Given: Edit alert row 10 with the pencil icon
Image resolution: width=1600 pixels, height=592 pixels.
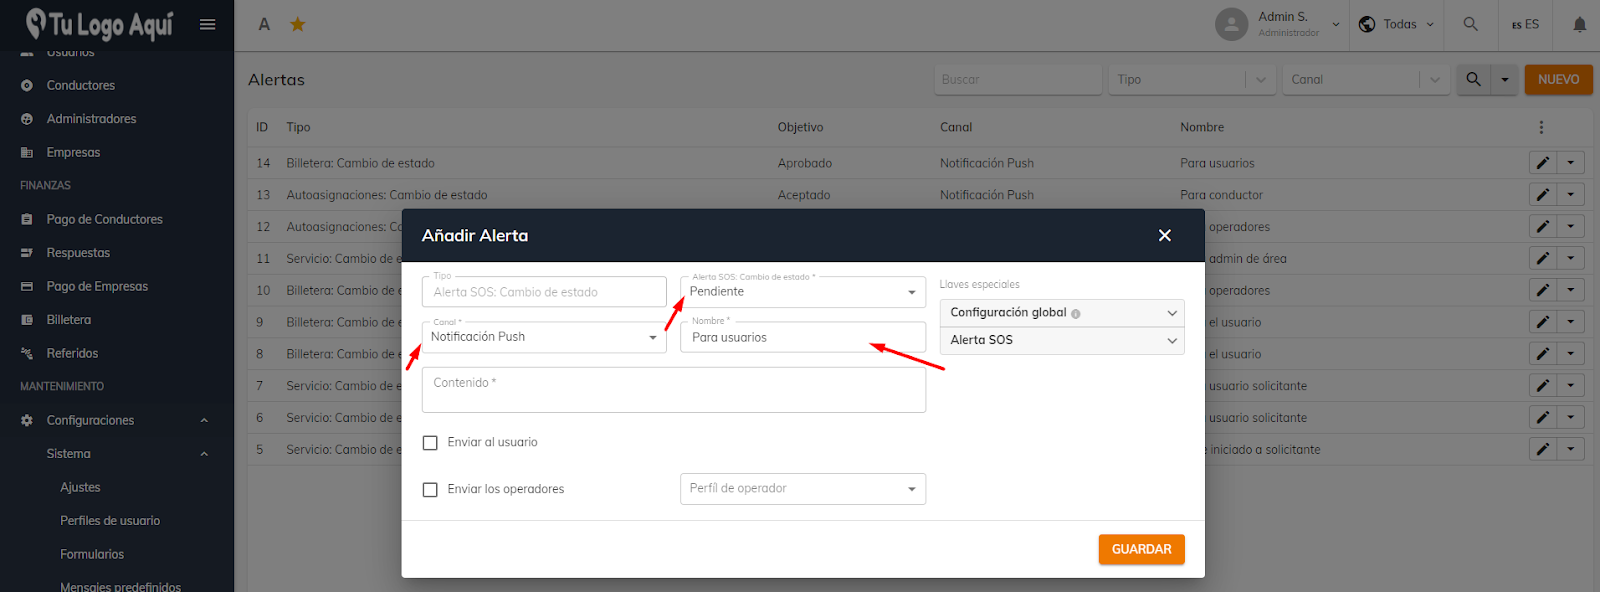Looking at the screenshot, I should pos(1543,290).
